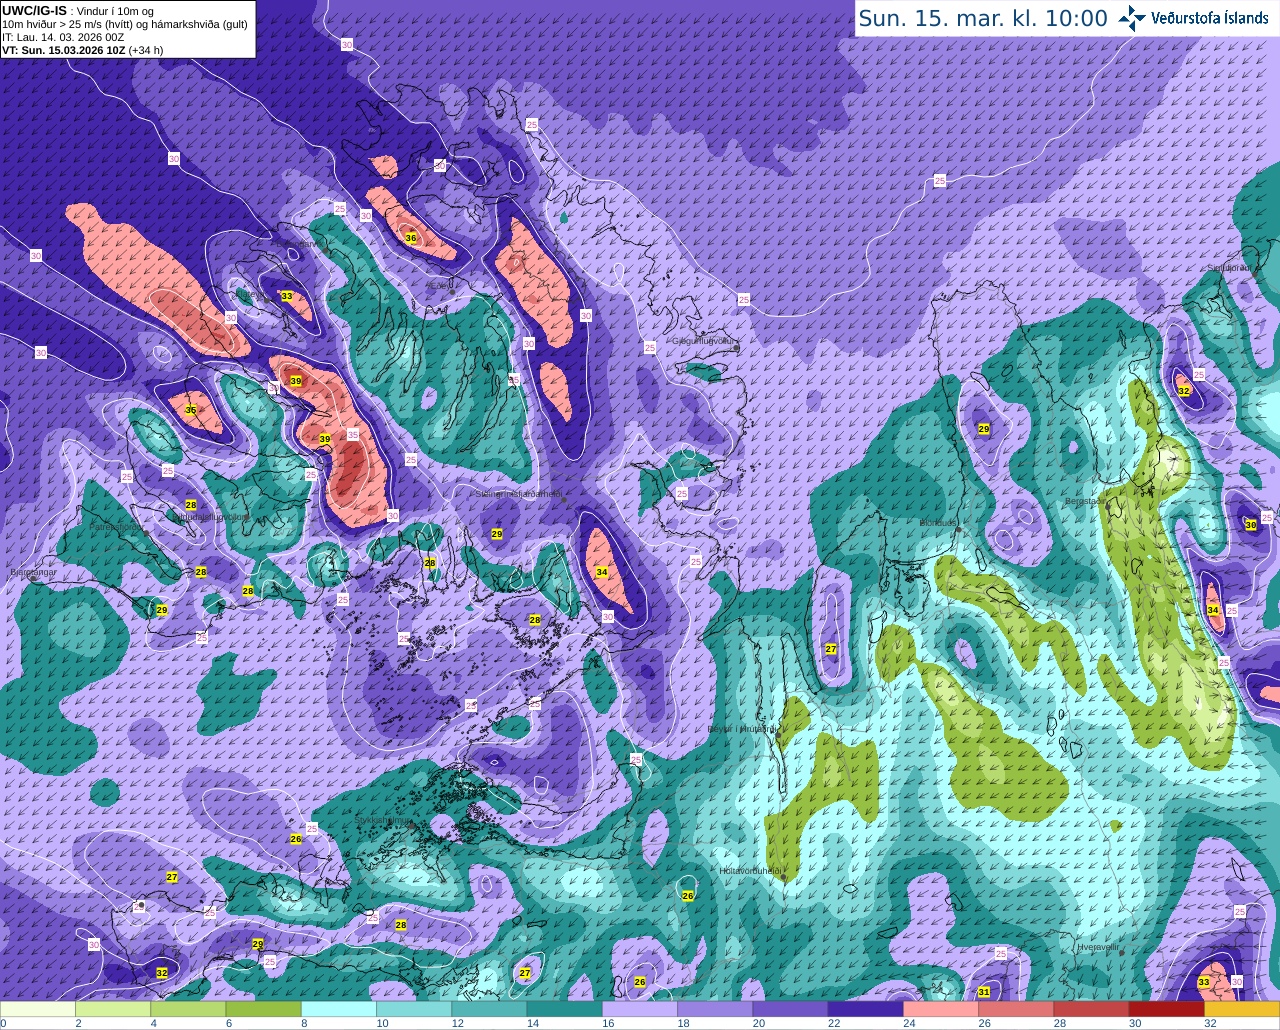Screen dimensions: 1280x1030
Task: Click the gust value 26 beside Holtavörðuheiði
Action: click(x=688, y=896)
